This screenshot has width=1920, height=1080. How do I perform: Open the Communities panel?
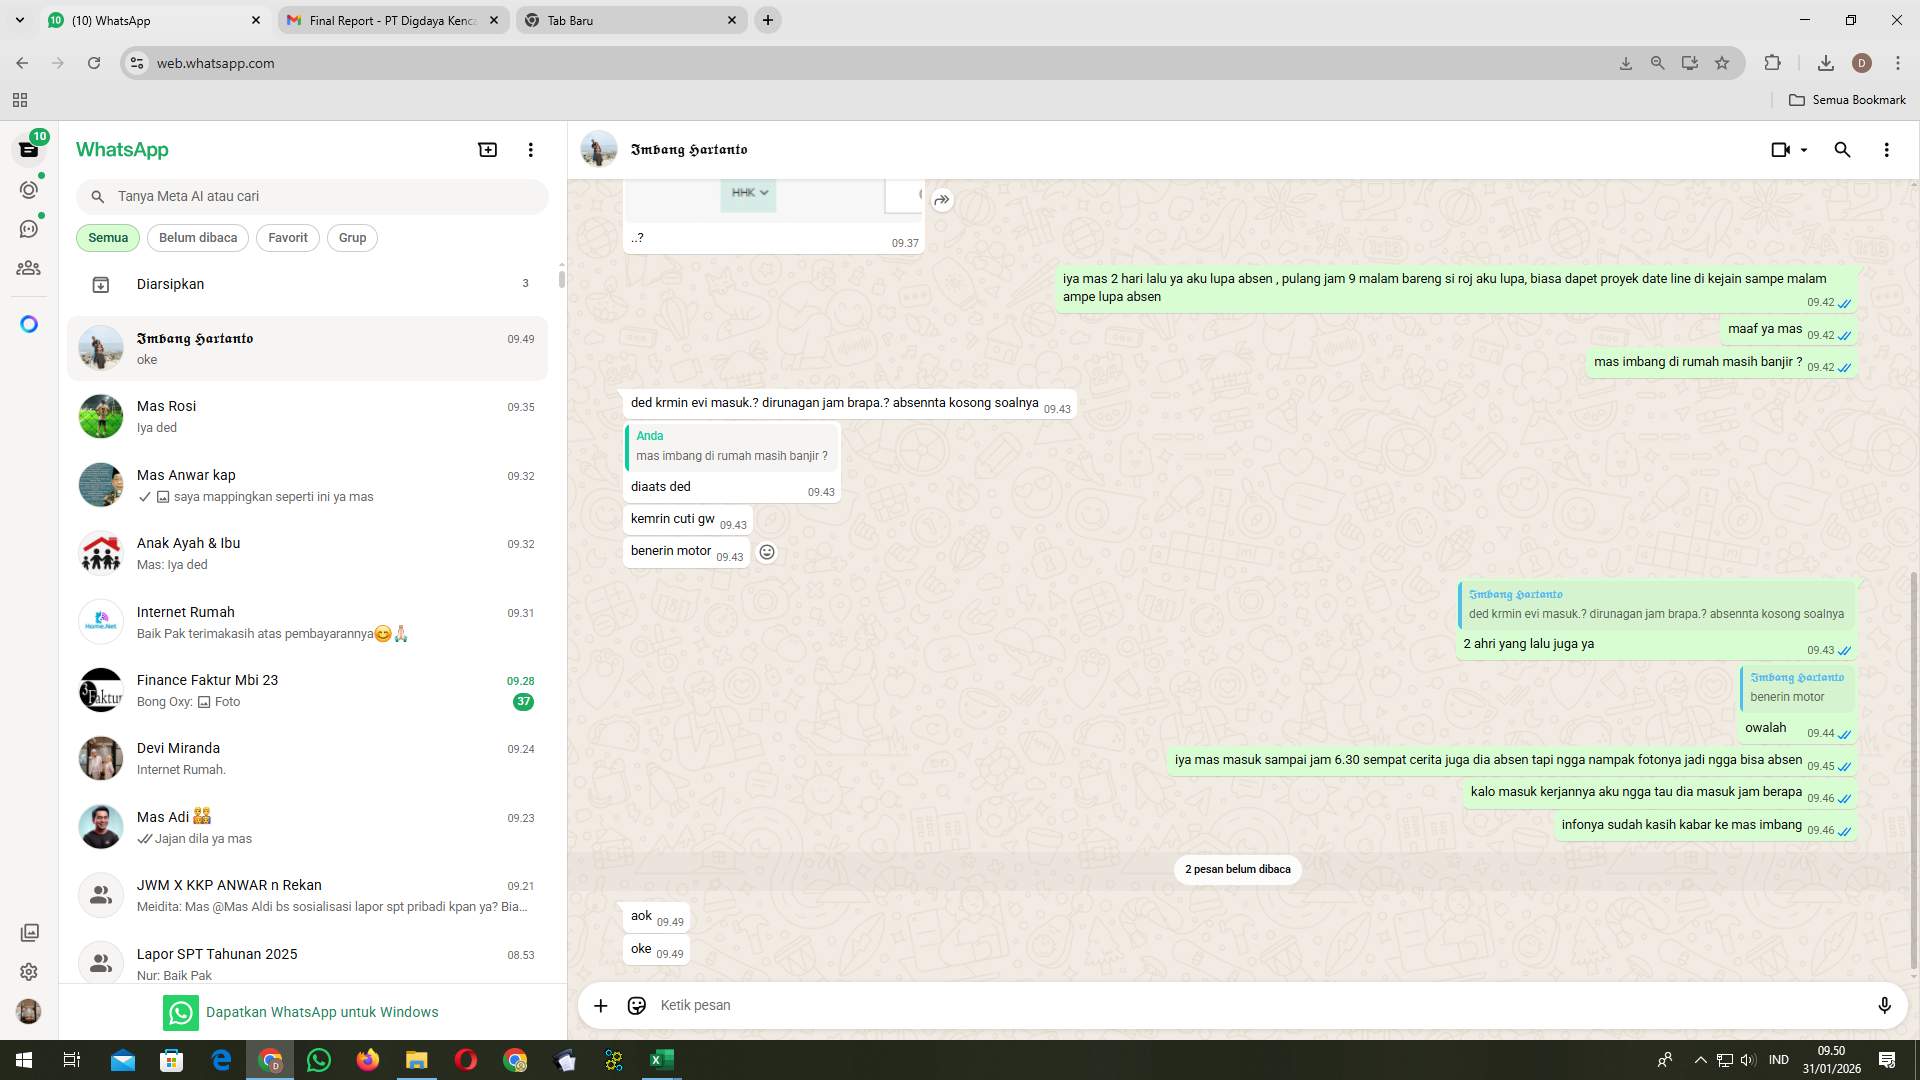pos(29,268)
